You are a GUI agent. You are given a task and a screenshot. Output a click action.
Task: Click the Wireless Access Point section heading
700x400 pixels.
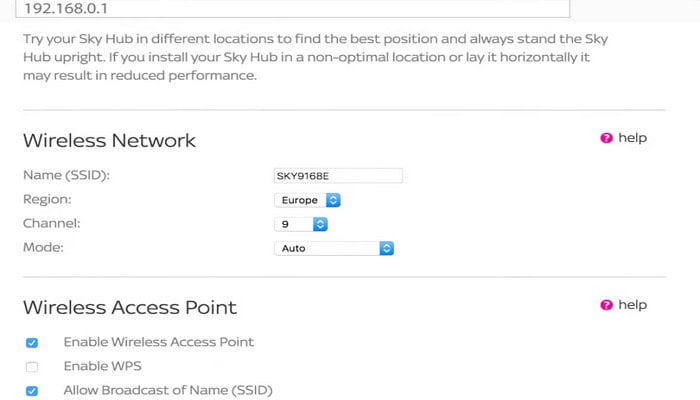click(130, 308)
